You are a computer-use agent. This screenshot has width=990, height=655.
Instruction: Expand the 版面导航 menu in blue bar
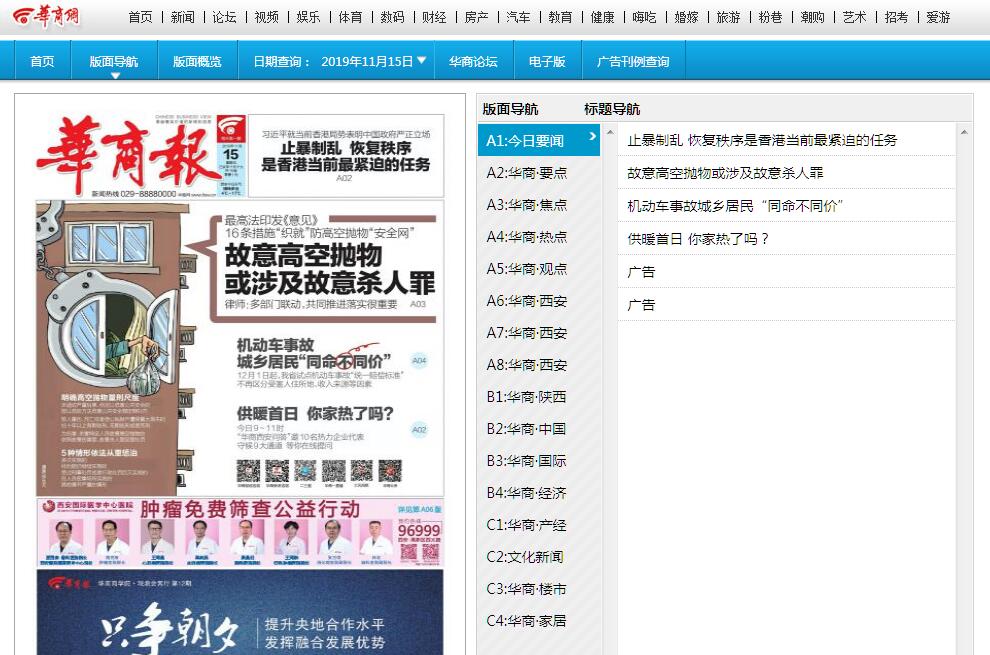pos(114,61)
